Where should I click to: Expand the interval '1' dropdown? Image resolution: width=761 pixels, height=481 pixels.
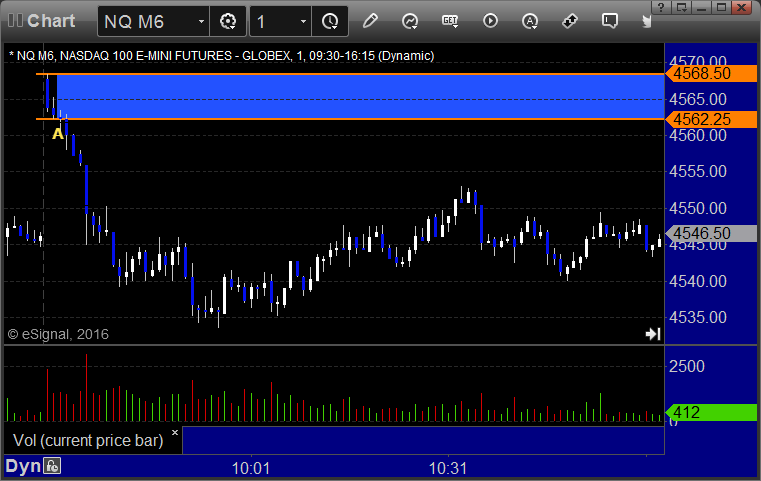pos(303,21)
